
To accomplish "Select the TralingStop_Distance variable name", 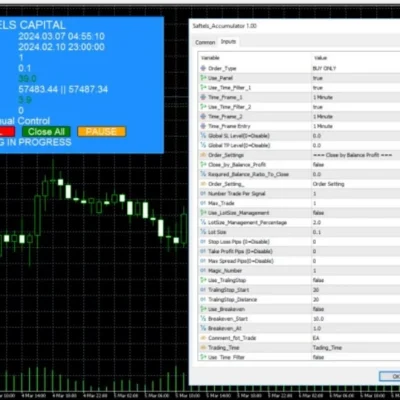I will (232, 300).
